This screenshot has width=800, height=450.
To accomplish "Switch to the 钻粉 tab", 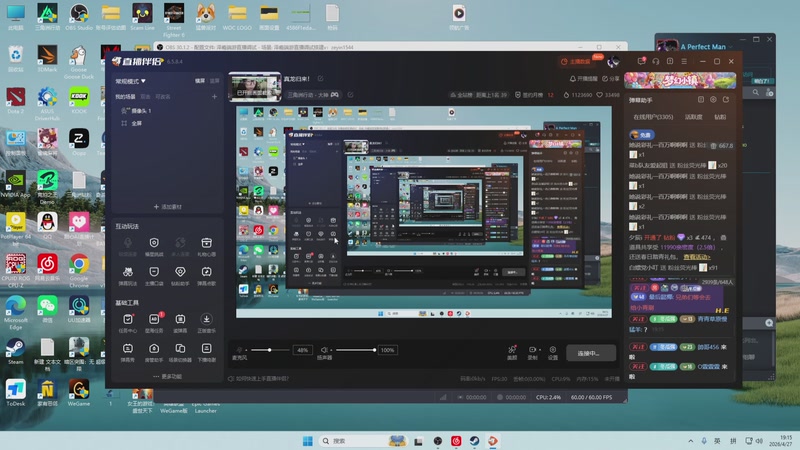I will coord(720,117).
